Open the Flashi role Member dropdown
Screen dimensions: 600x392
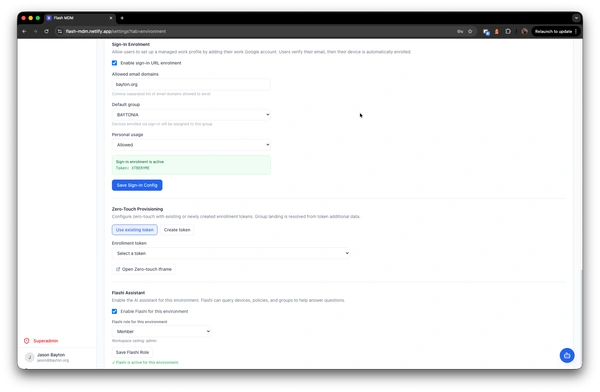161,331
